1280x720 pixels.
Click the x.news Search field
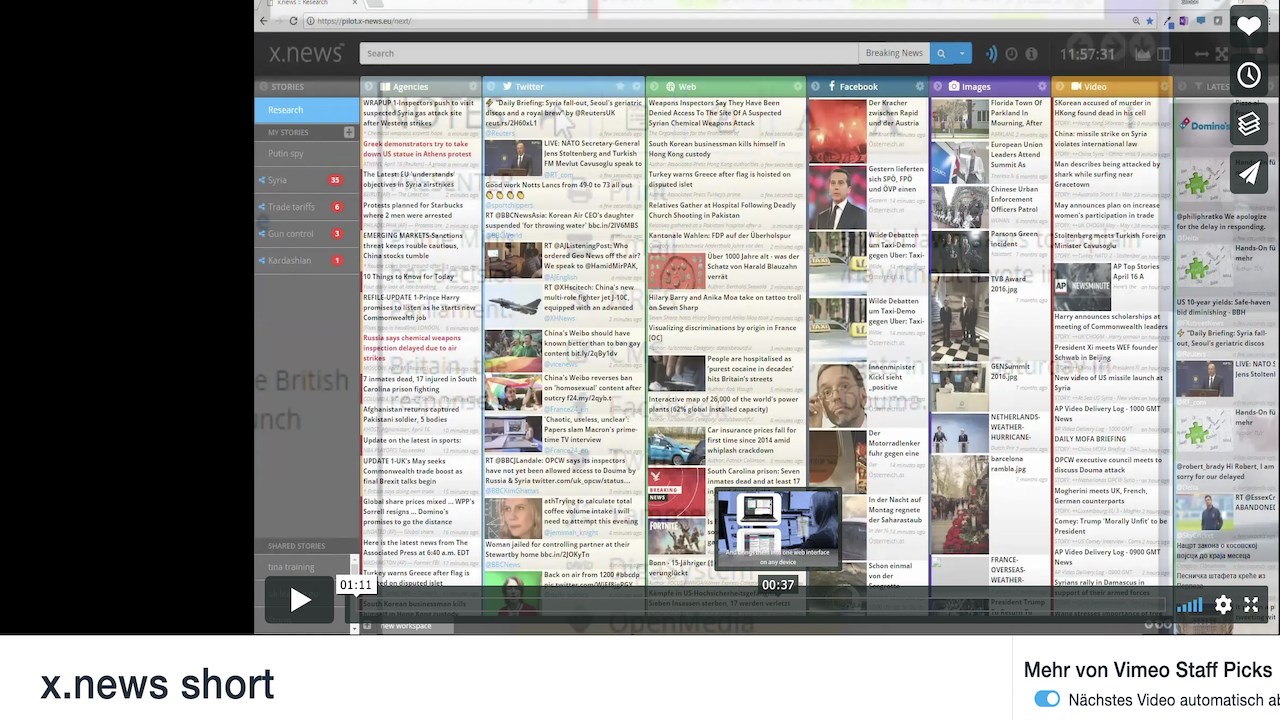coord(608,53)
